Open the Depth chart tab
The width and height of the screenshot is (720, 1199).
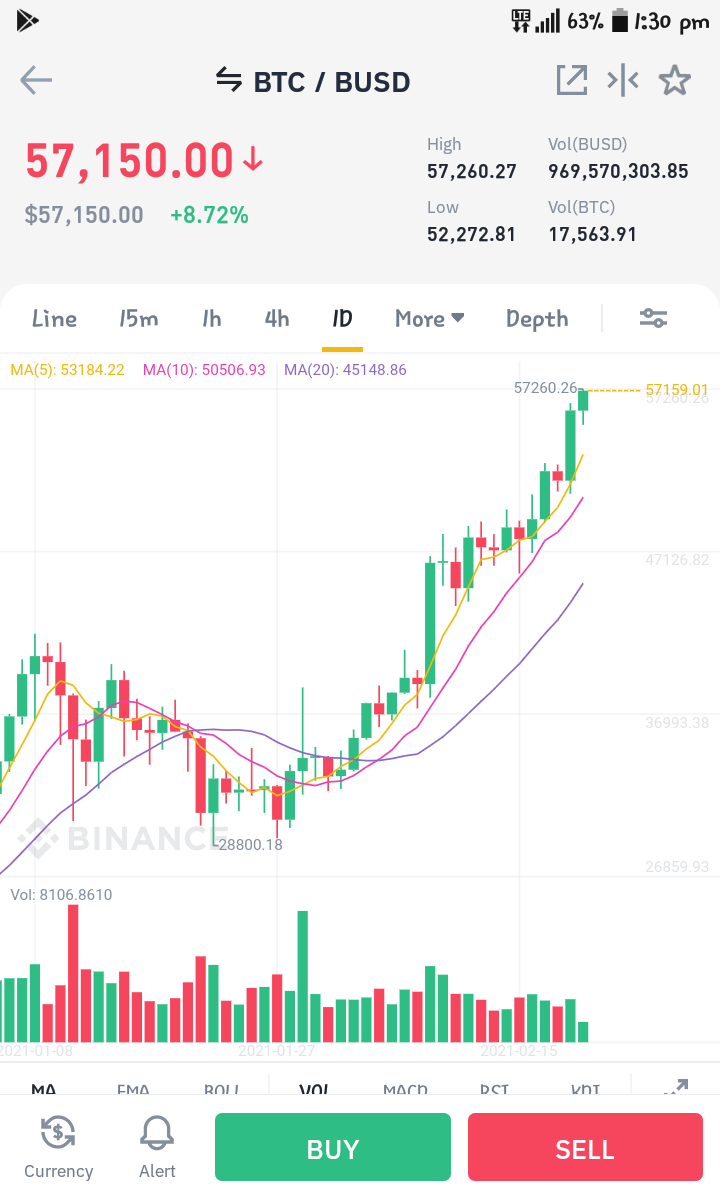click(x=537, y=319)
